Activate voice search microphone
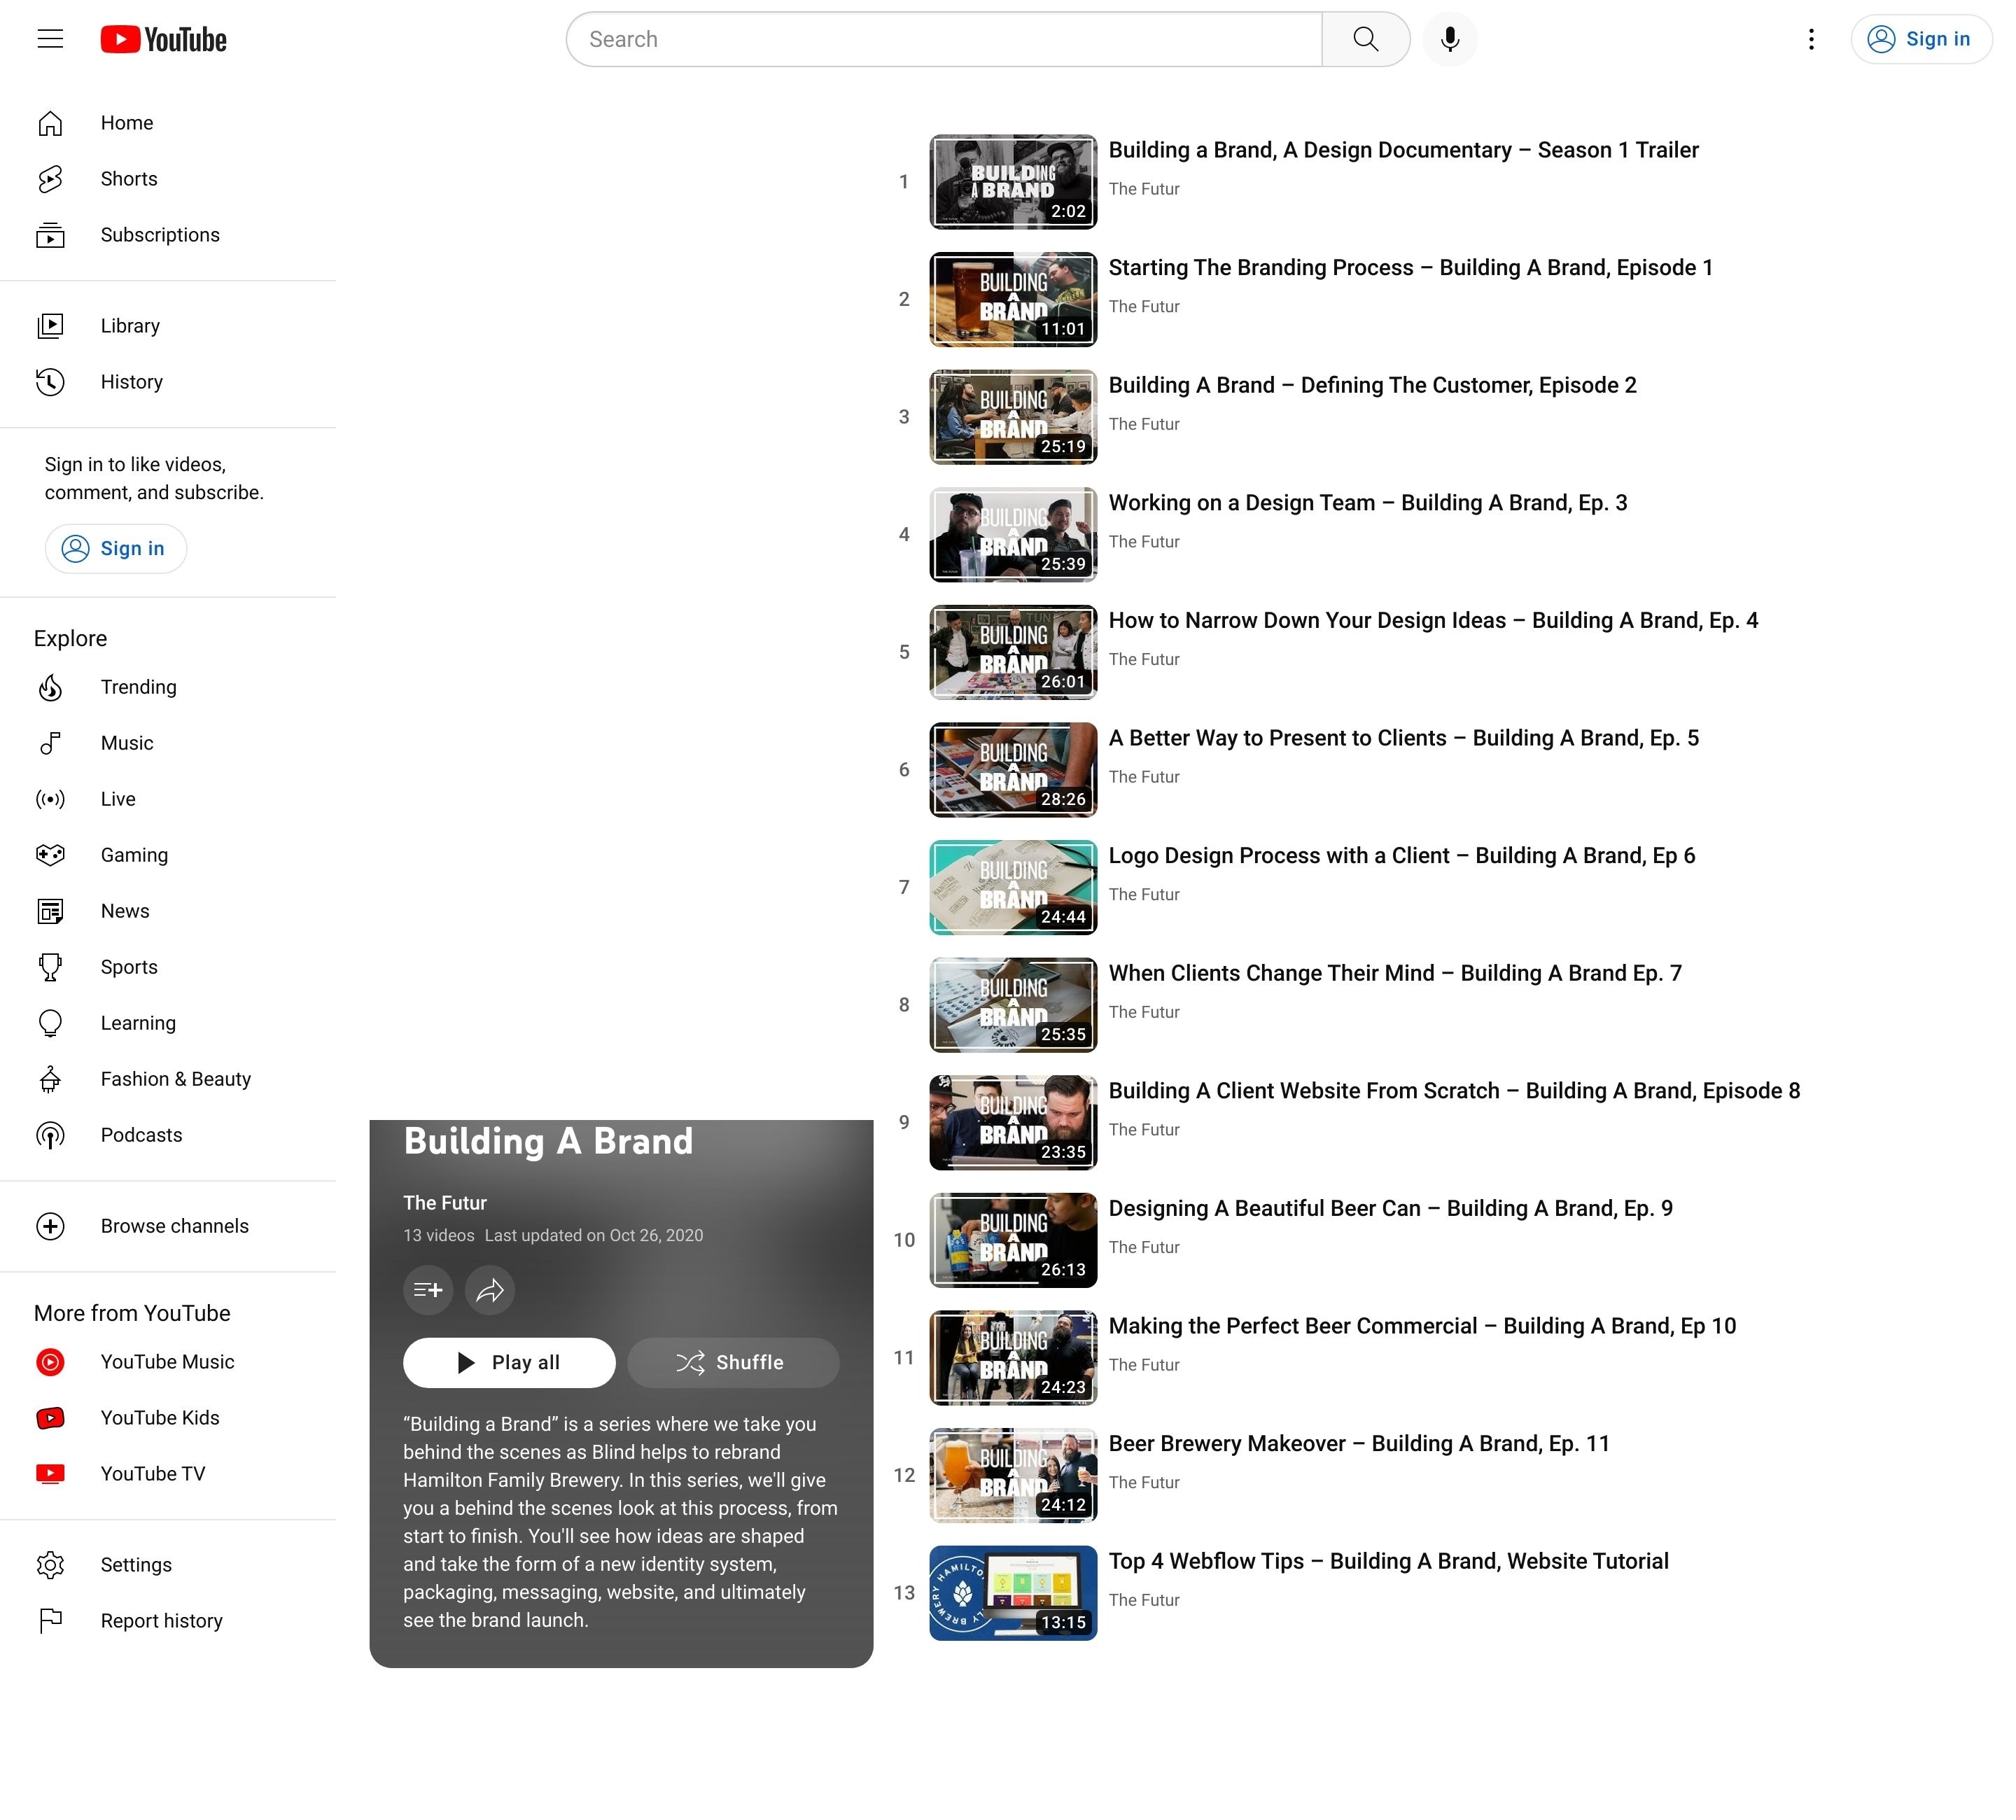Image resolution: width=2016 pixels, height=1820 pixels. pyautogui.click(x=1449, y=39)
